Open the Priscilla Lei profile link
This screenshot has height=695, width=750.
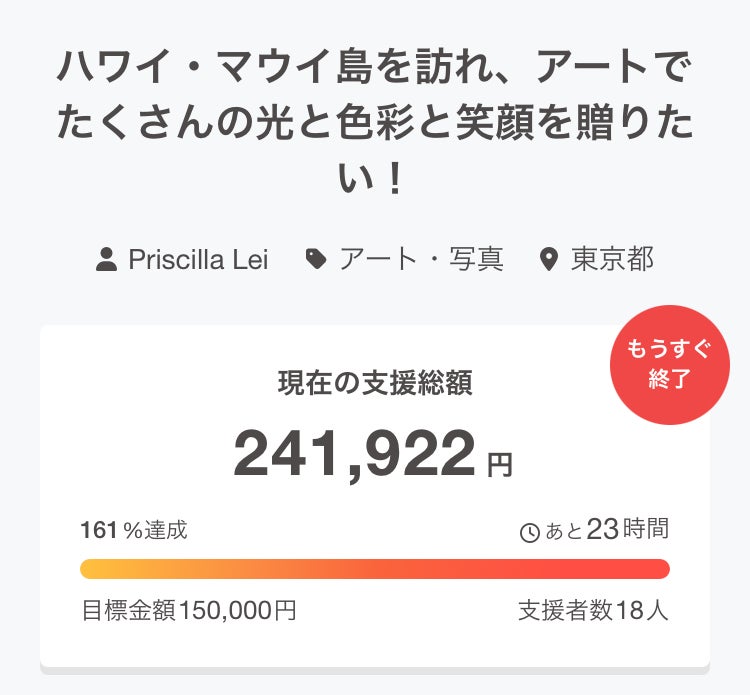point(198,260)
